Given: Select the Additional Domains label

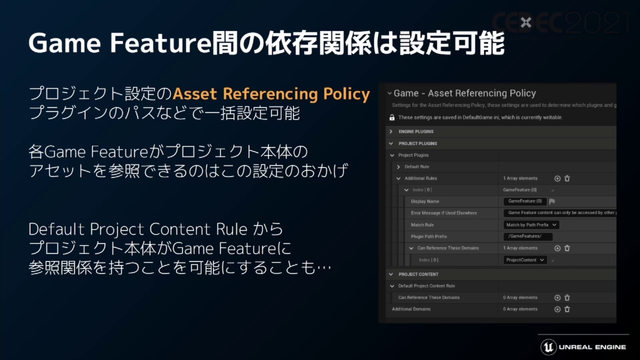Looking at the screenshot, I should (411, 309).
